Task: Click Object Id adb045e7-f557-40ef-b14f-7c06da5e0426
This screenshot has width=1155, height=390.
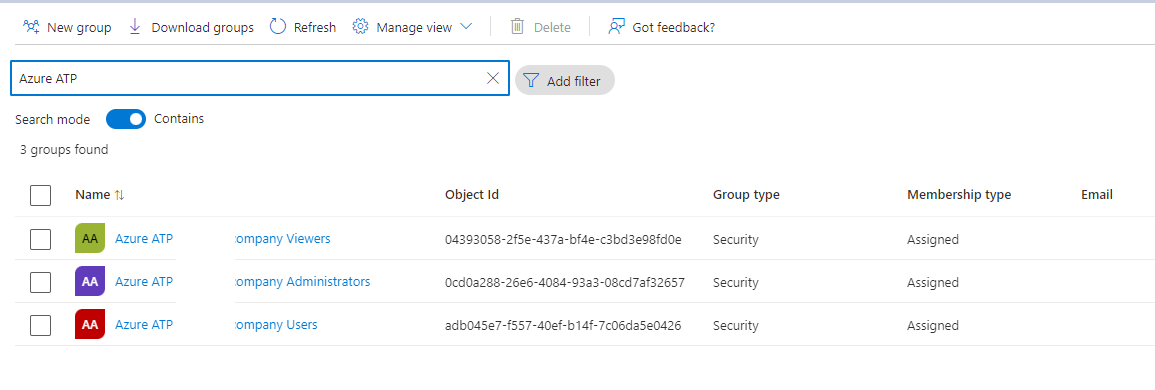Action: click(x=563, y=325)
